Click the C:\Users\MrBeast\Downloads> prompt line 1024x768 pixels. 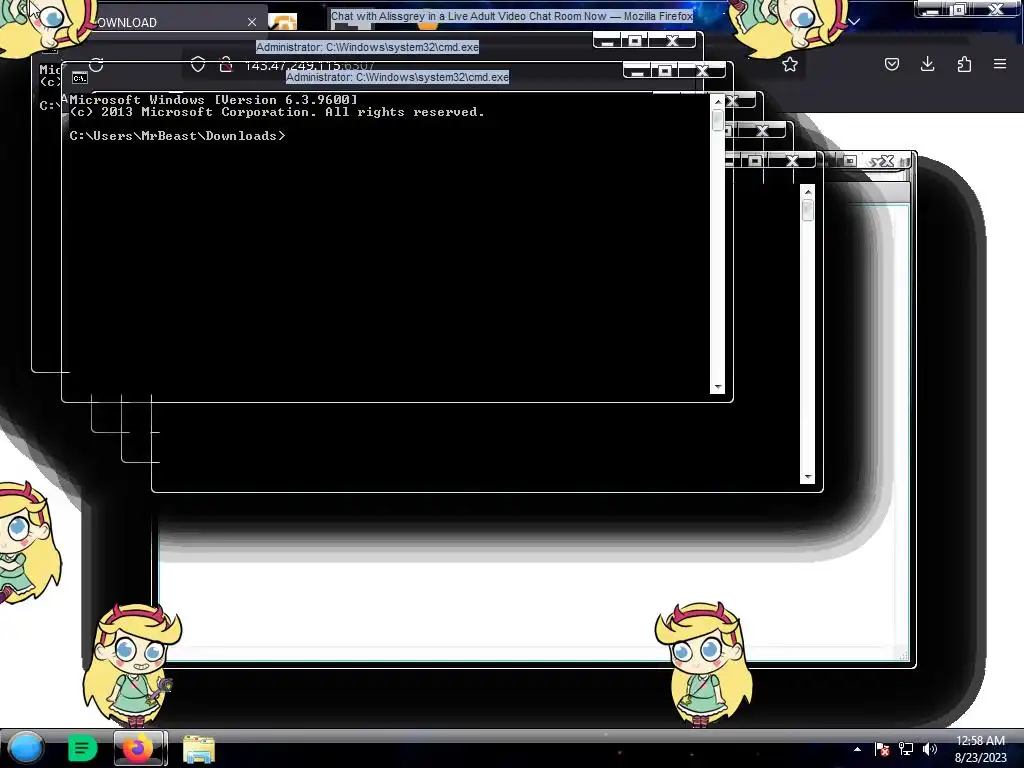tap(178, 136)
